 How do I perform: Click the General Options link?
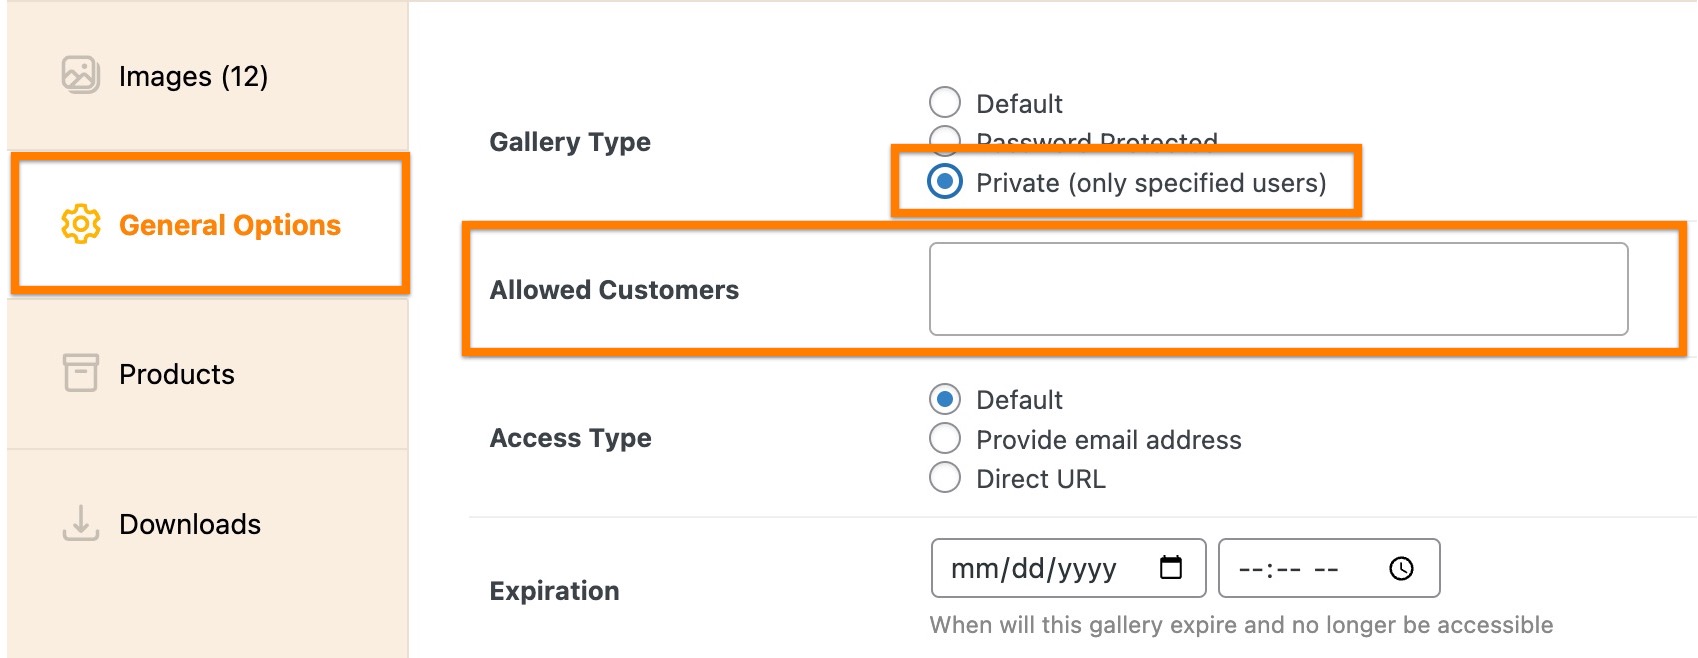(229, 224)
